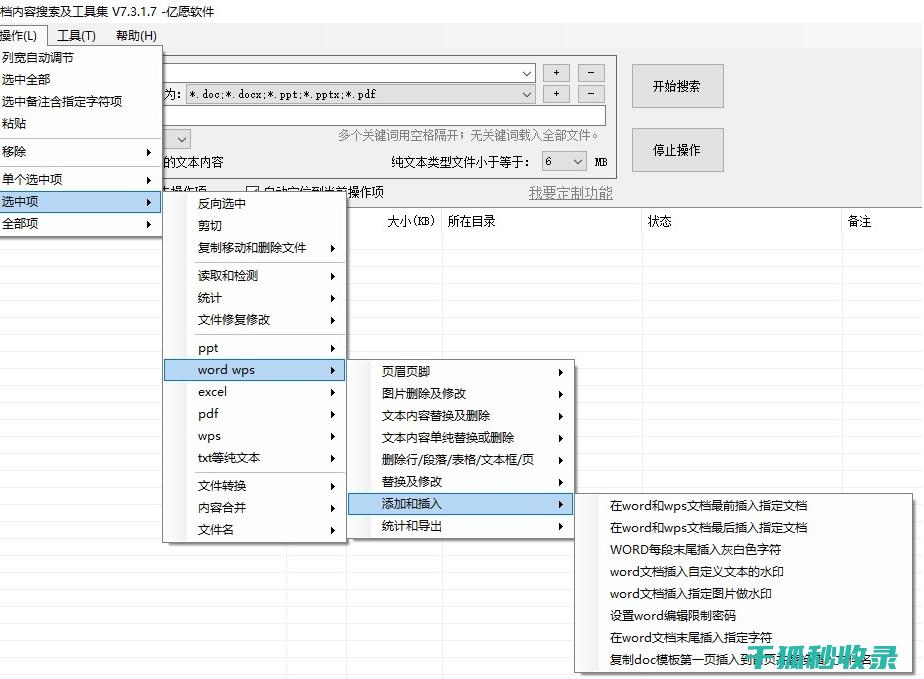The height and width of the screenshot is (679, 924).
Task: Open the 帮助(H) menu
Action: [136, 36]
